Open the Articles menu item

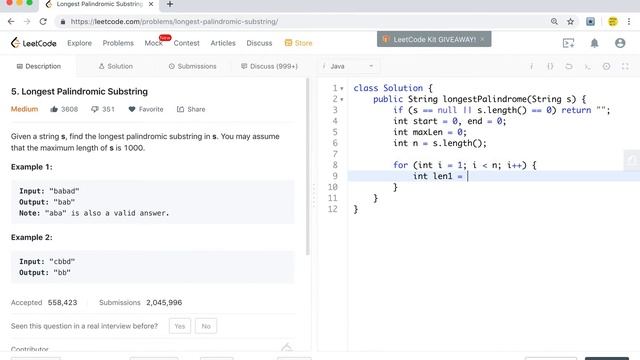tap(223, 43)
